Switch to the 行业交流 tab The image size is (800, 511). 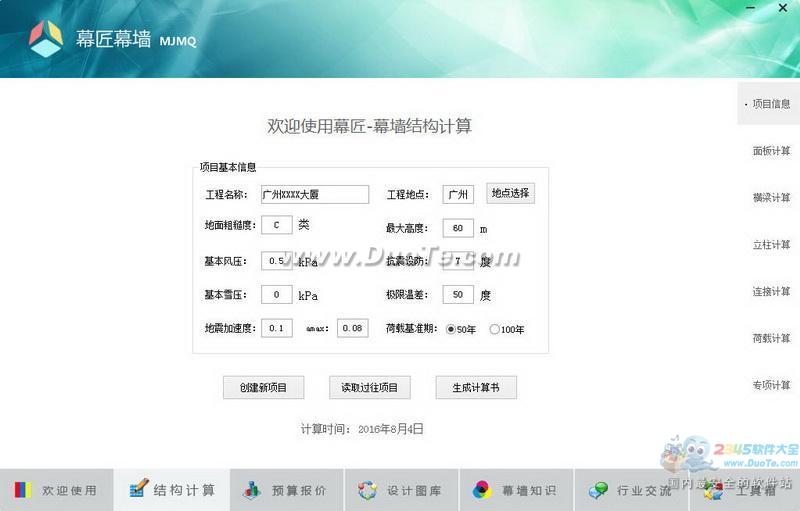pos(632,490)
